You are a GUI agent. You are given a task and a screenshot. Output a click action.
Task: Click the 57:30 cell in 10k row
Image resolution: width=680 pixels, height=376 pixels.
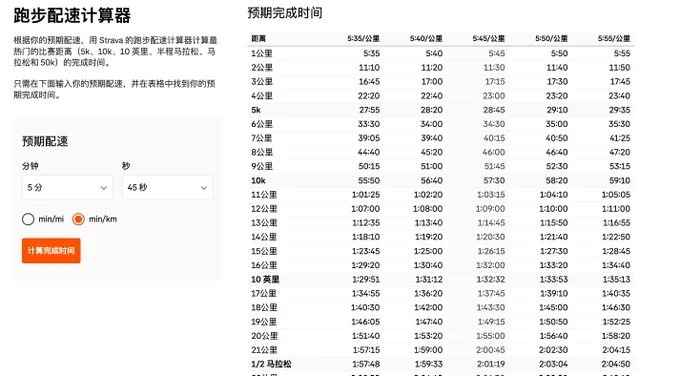(x=494, y=180)
